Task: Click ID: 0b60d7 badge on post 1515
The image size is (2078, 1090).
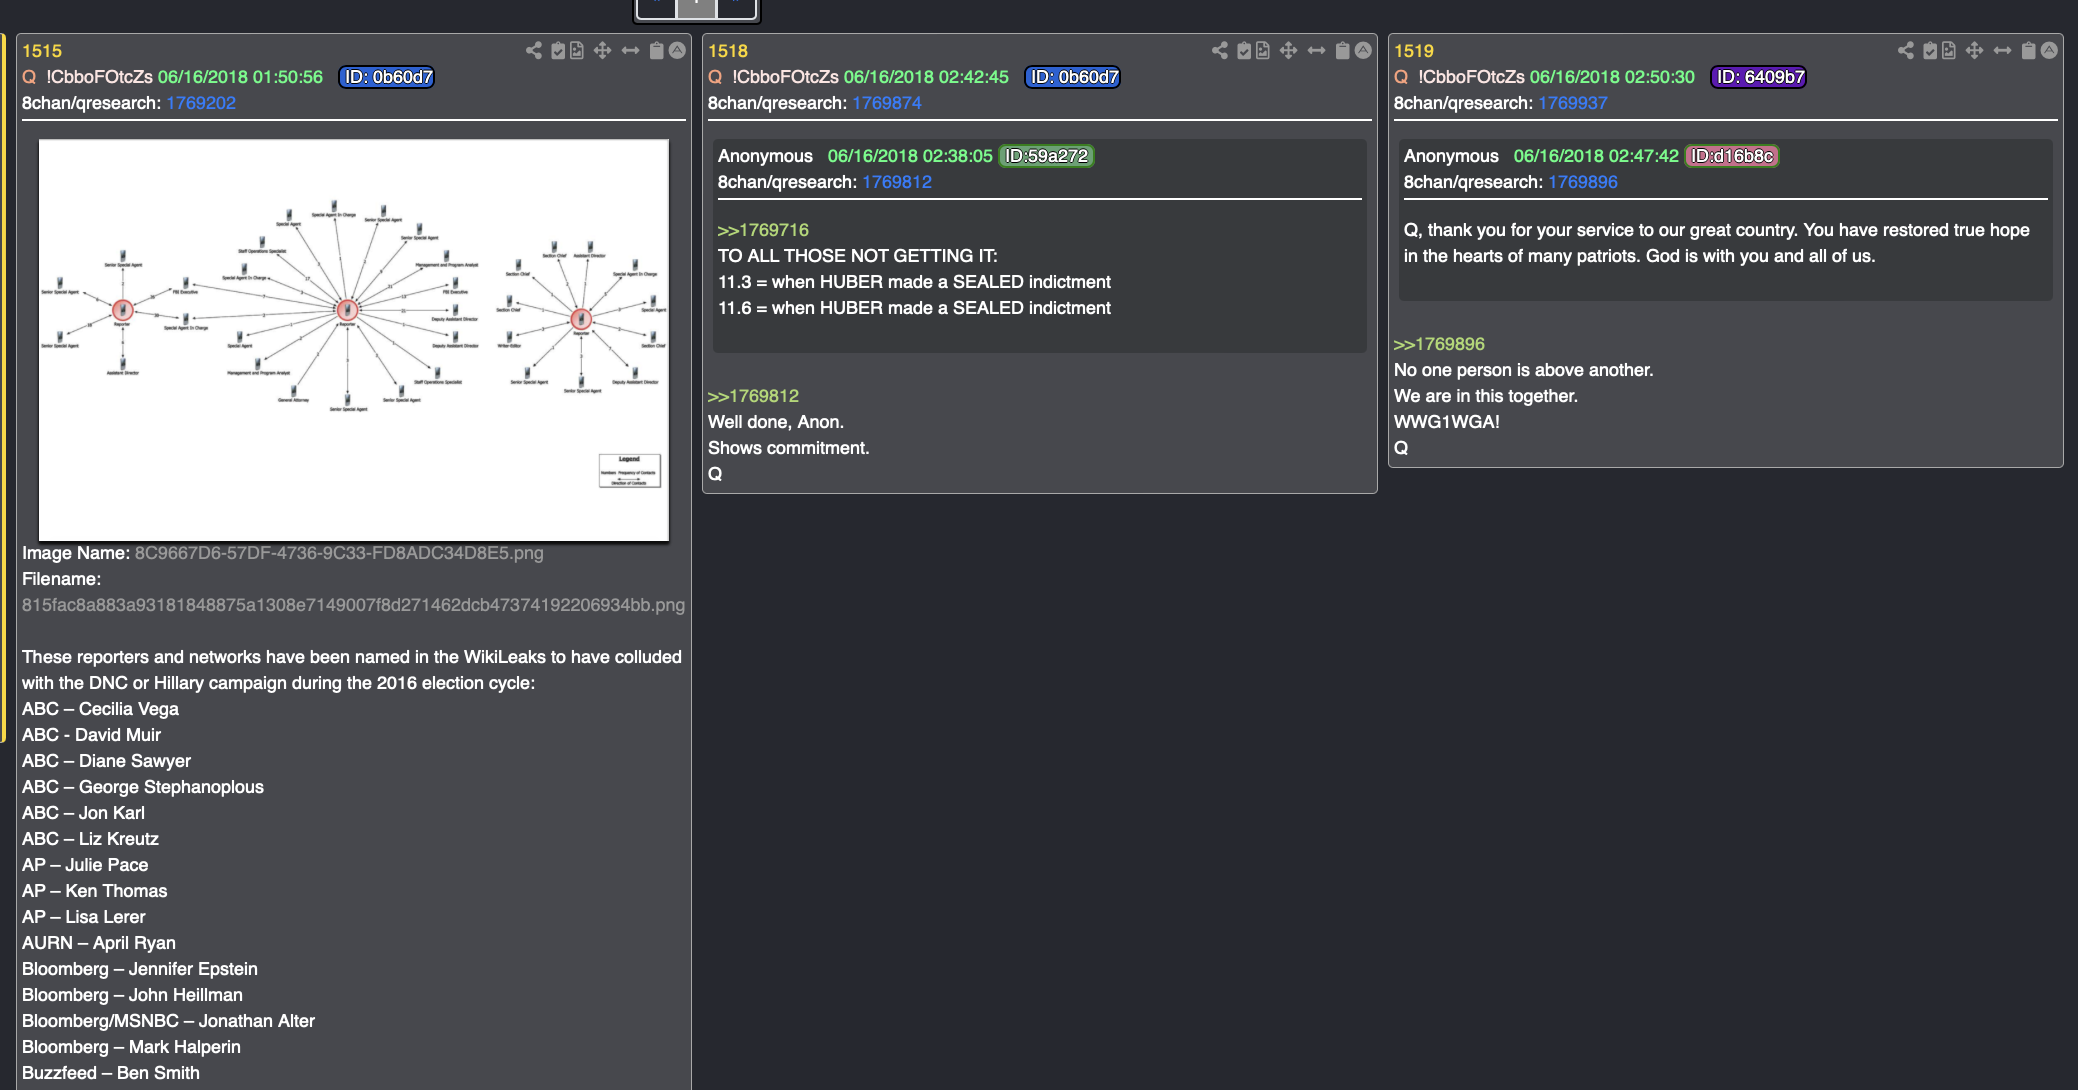Action: point(387,77)
